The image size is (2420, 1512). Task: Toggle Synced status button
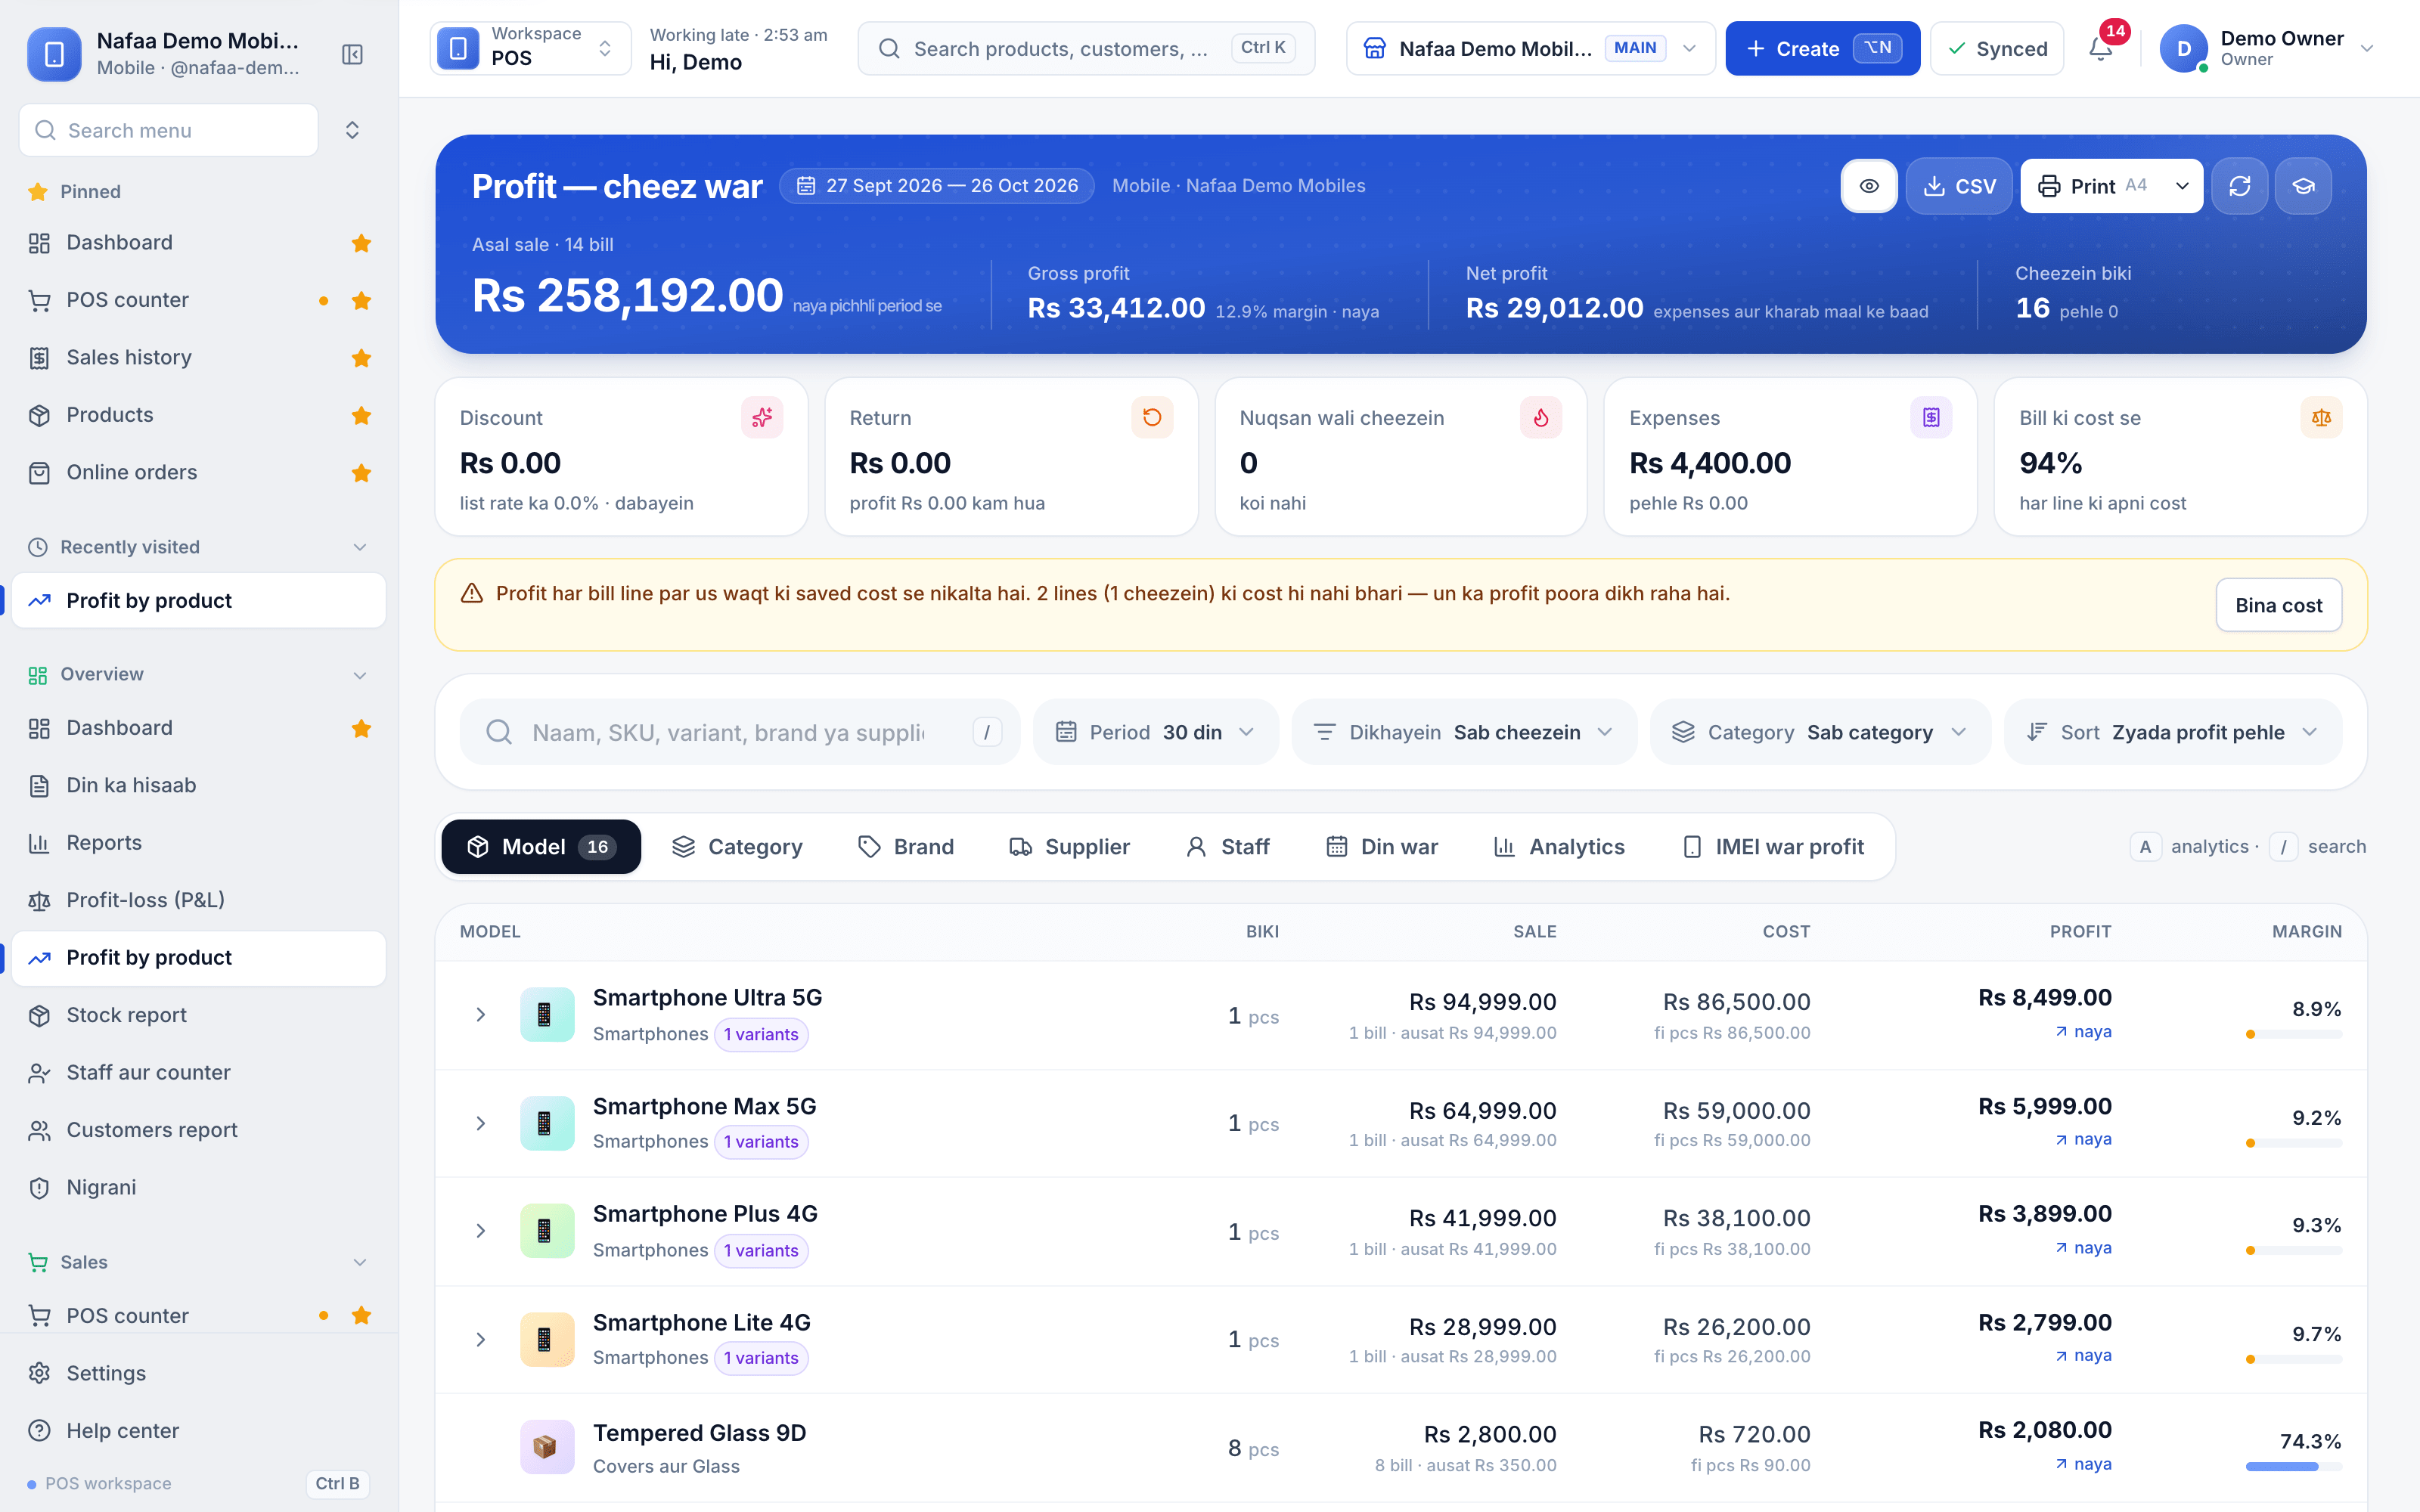tap(1997, 48)
